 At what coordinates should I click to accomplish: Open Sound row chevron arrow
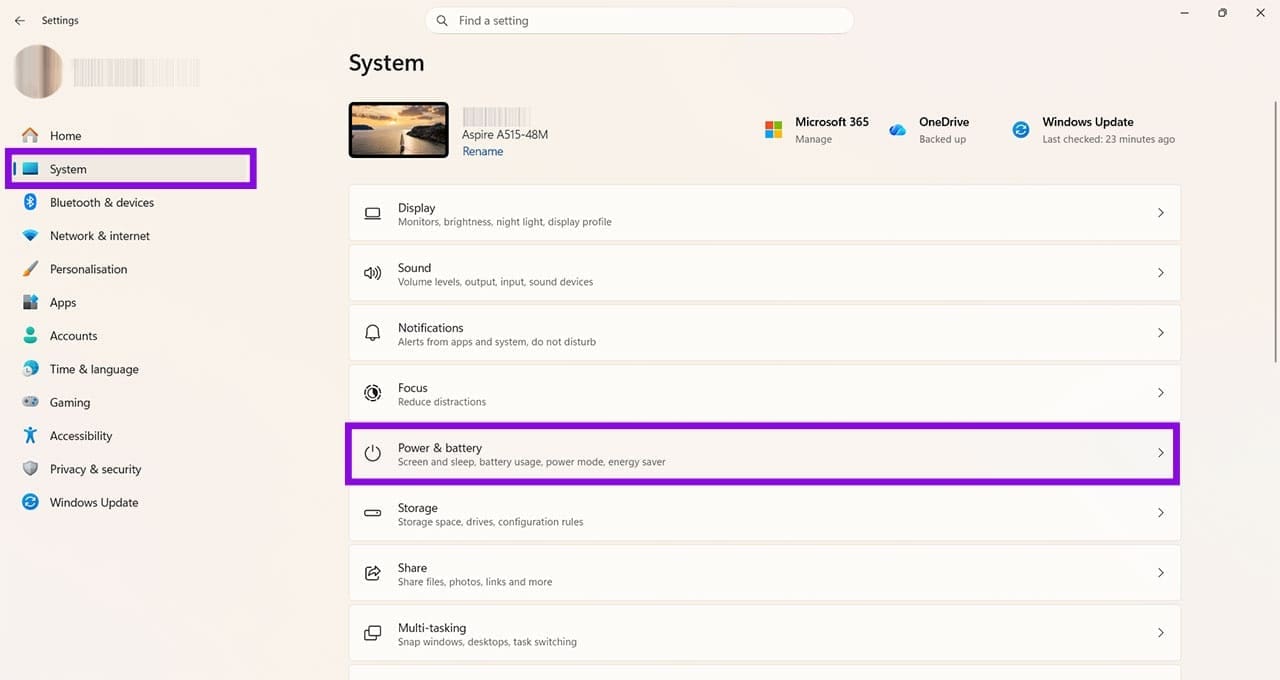coord(1161,273)
